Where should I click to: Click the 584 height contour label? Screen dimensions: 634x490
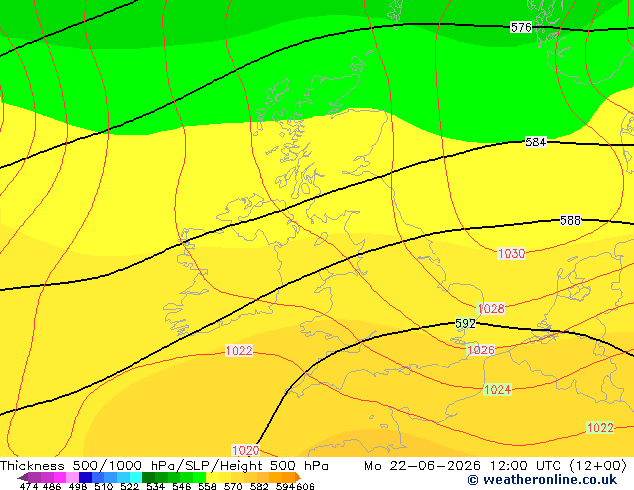(536, 142)
